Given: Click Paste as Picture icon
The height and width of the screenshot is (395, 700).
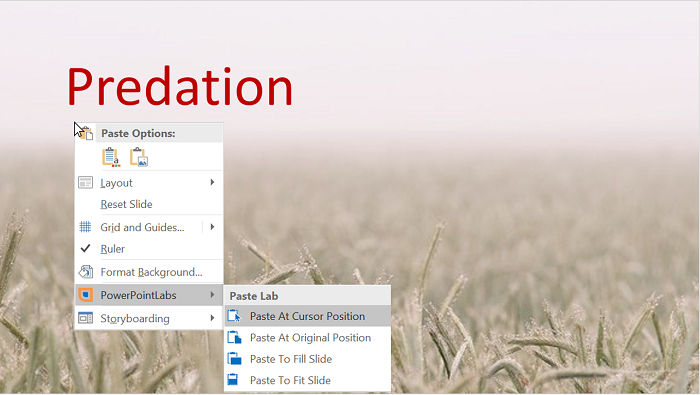Looking at the screenshot, I should tap(139, 157).
